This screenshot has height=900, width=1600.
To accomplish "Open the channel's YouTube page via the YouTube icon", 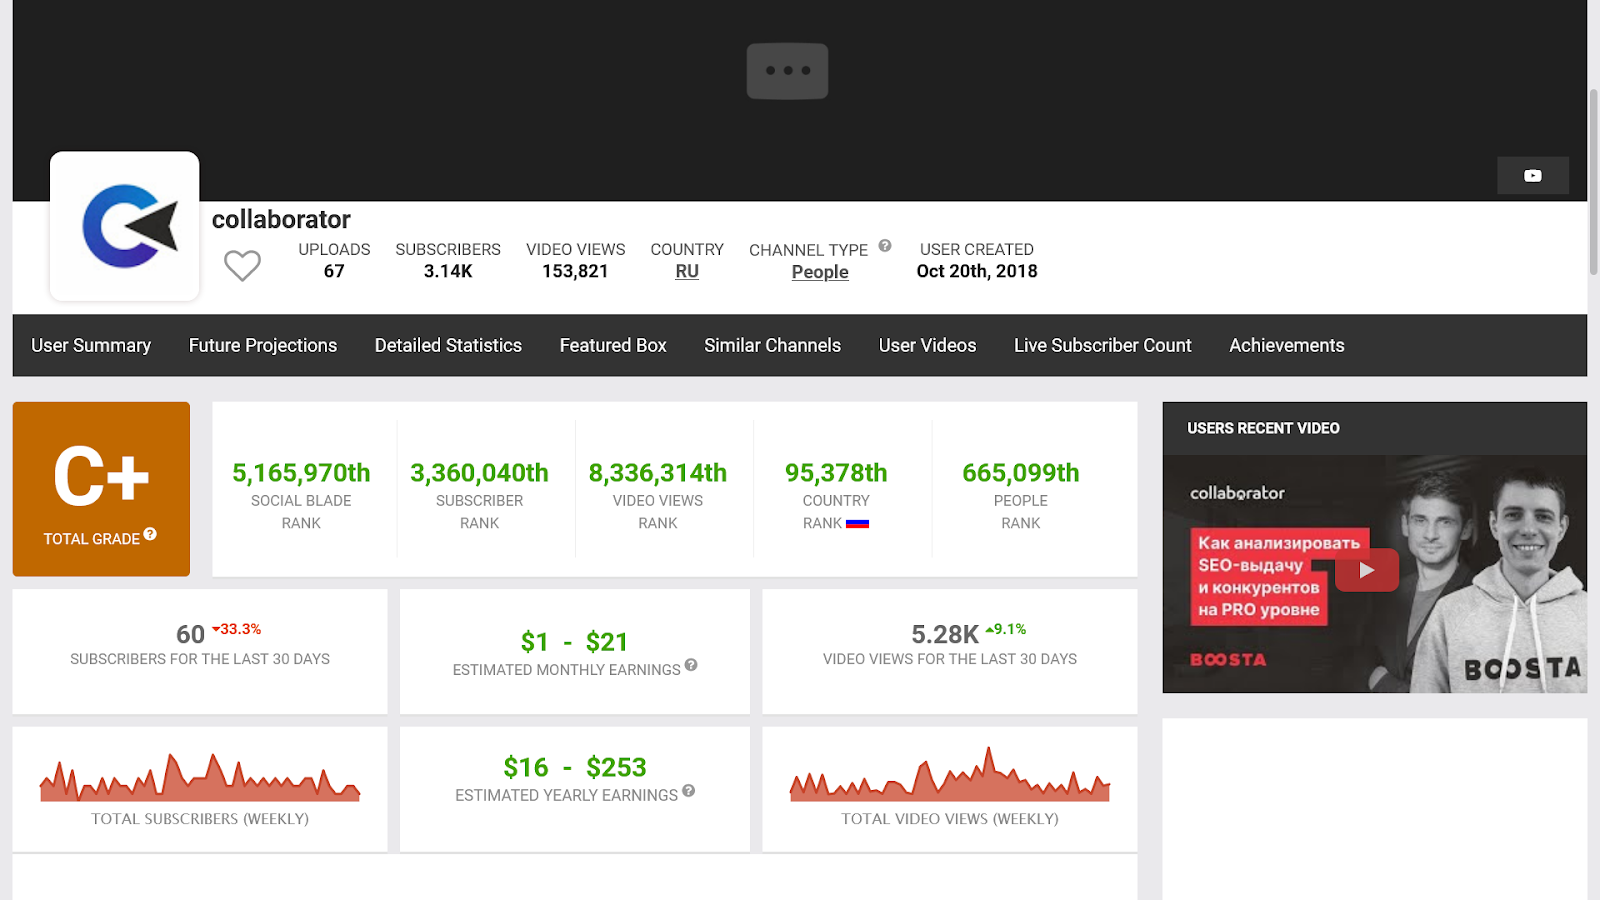I will pos(1532,175).
